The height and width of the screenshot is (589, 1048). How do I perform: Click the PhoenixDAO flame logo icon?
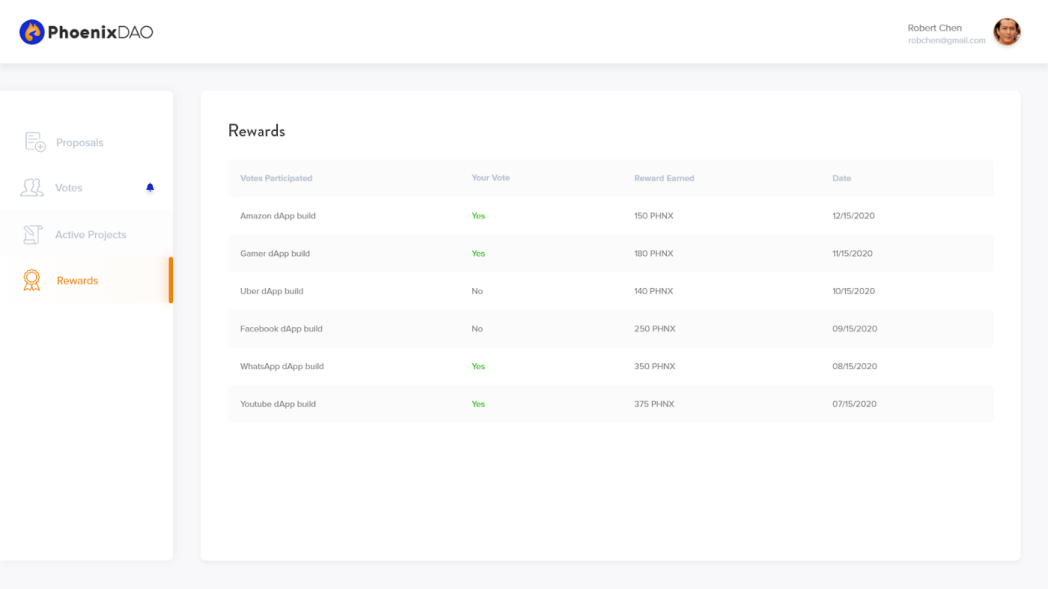31,32
